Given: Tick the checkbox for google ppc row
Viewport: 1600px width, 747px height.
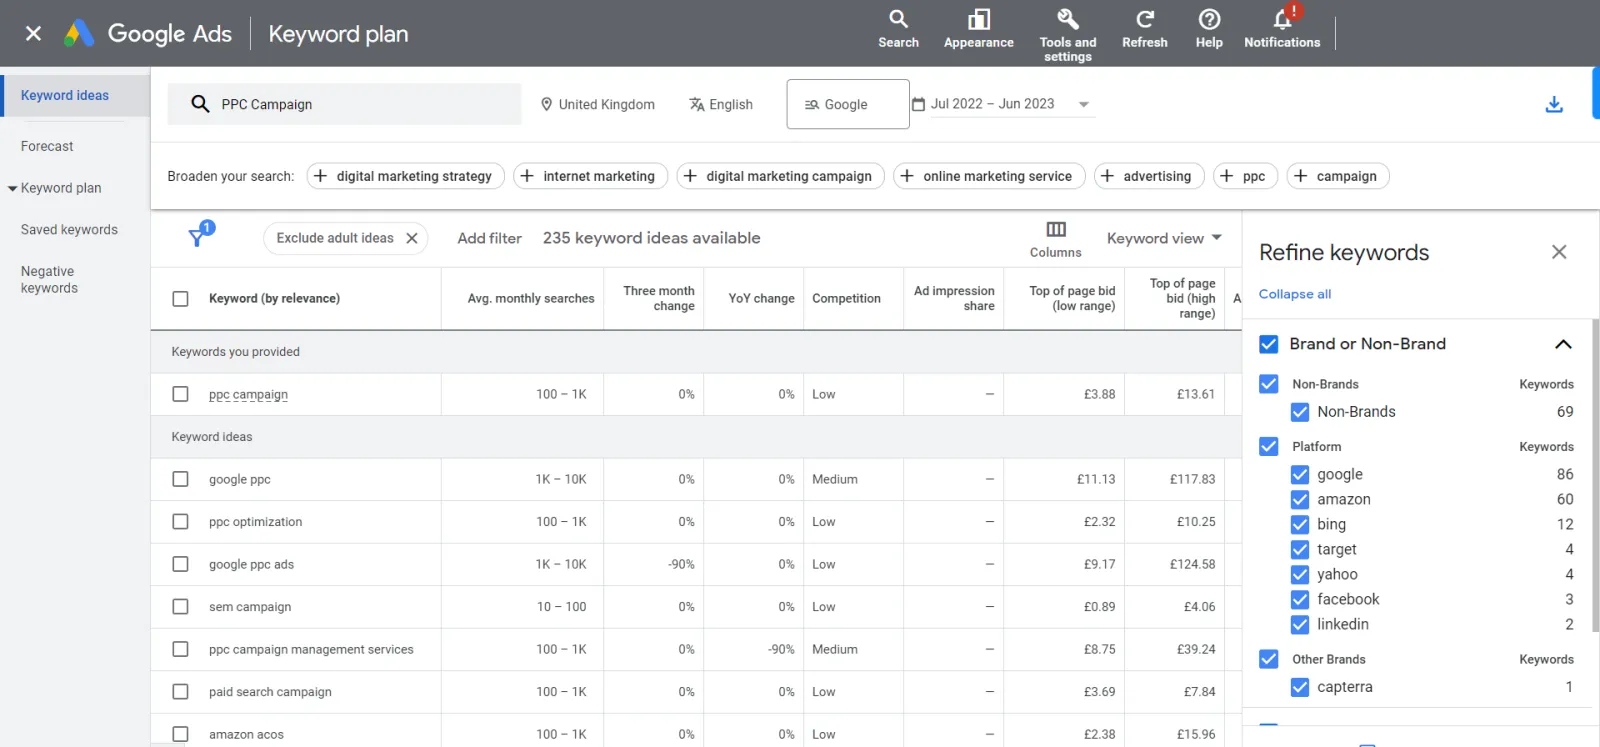Looking at the screenshot, I should click(180, 479).
